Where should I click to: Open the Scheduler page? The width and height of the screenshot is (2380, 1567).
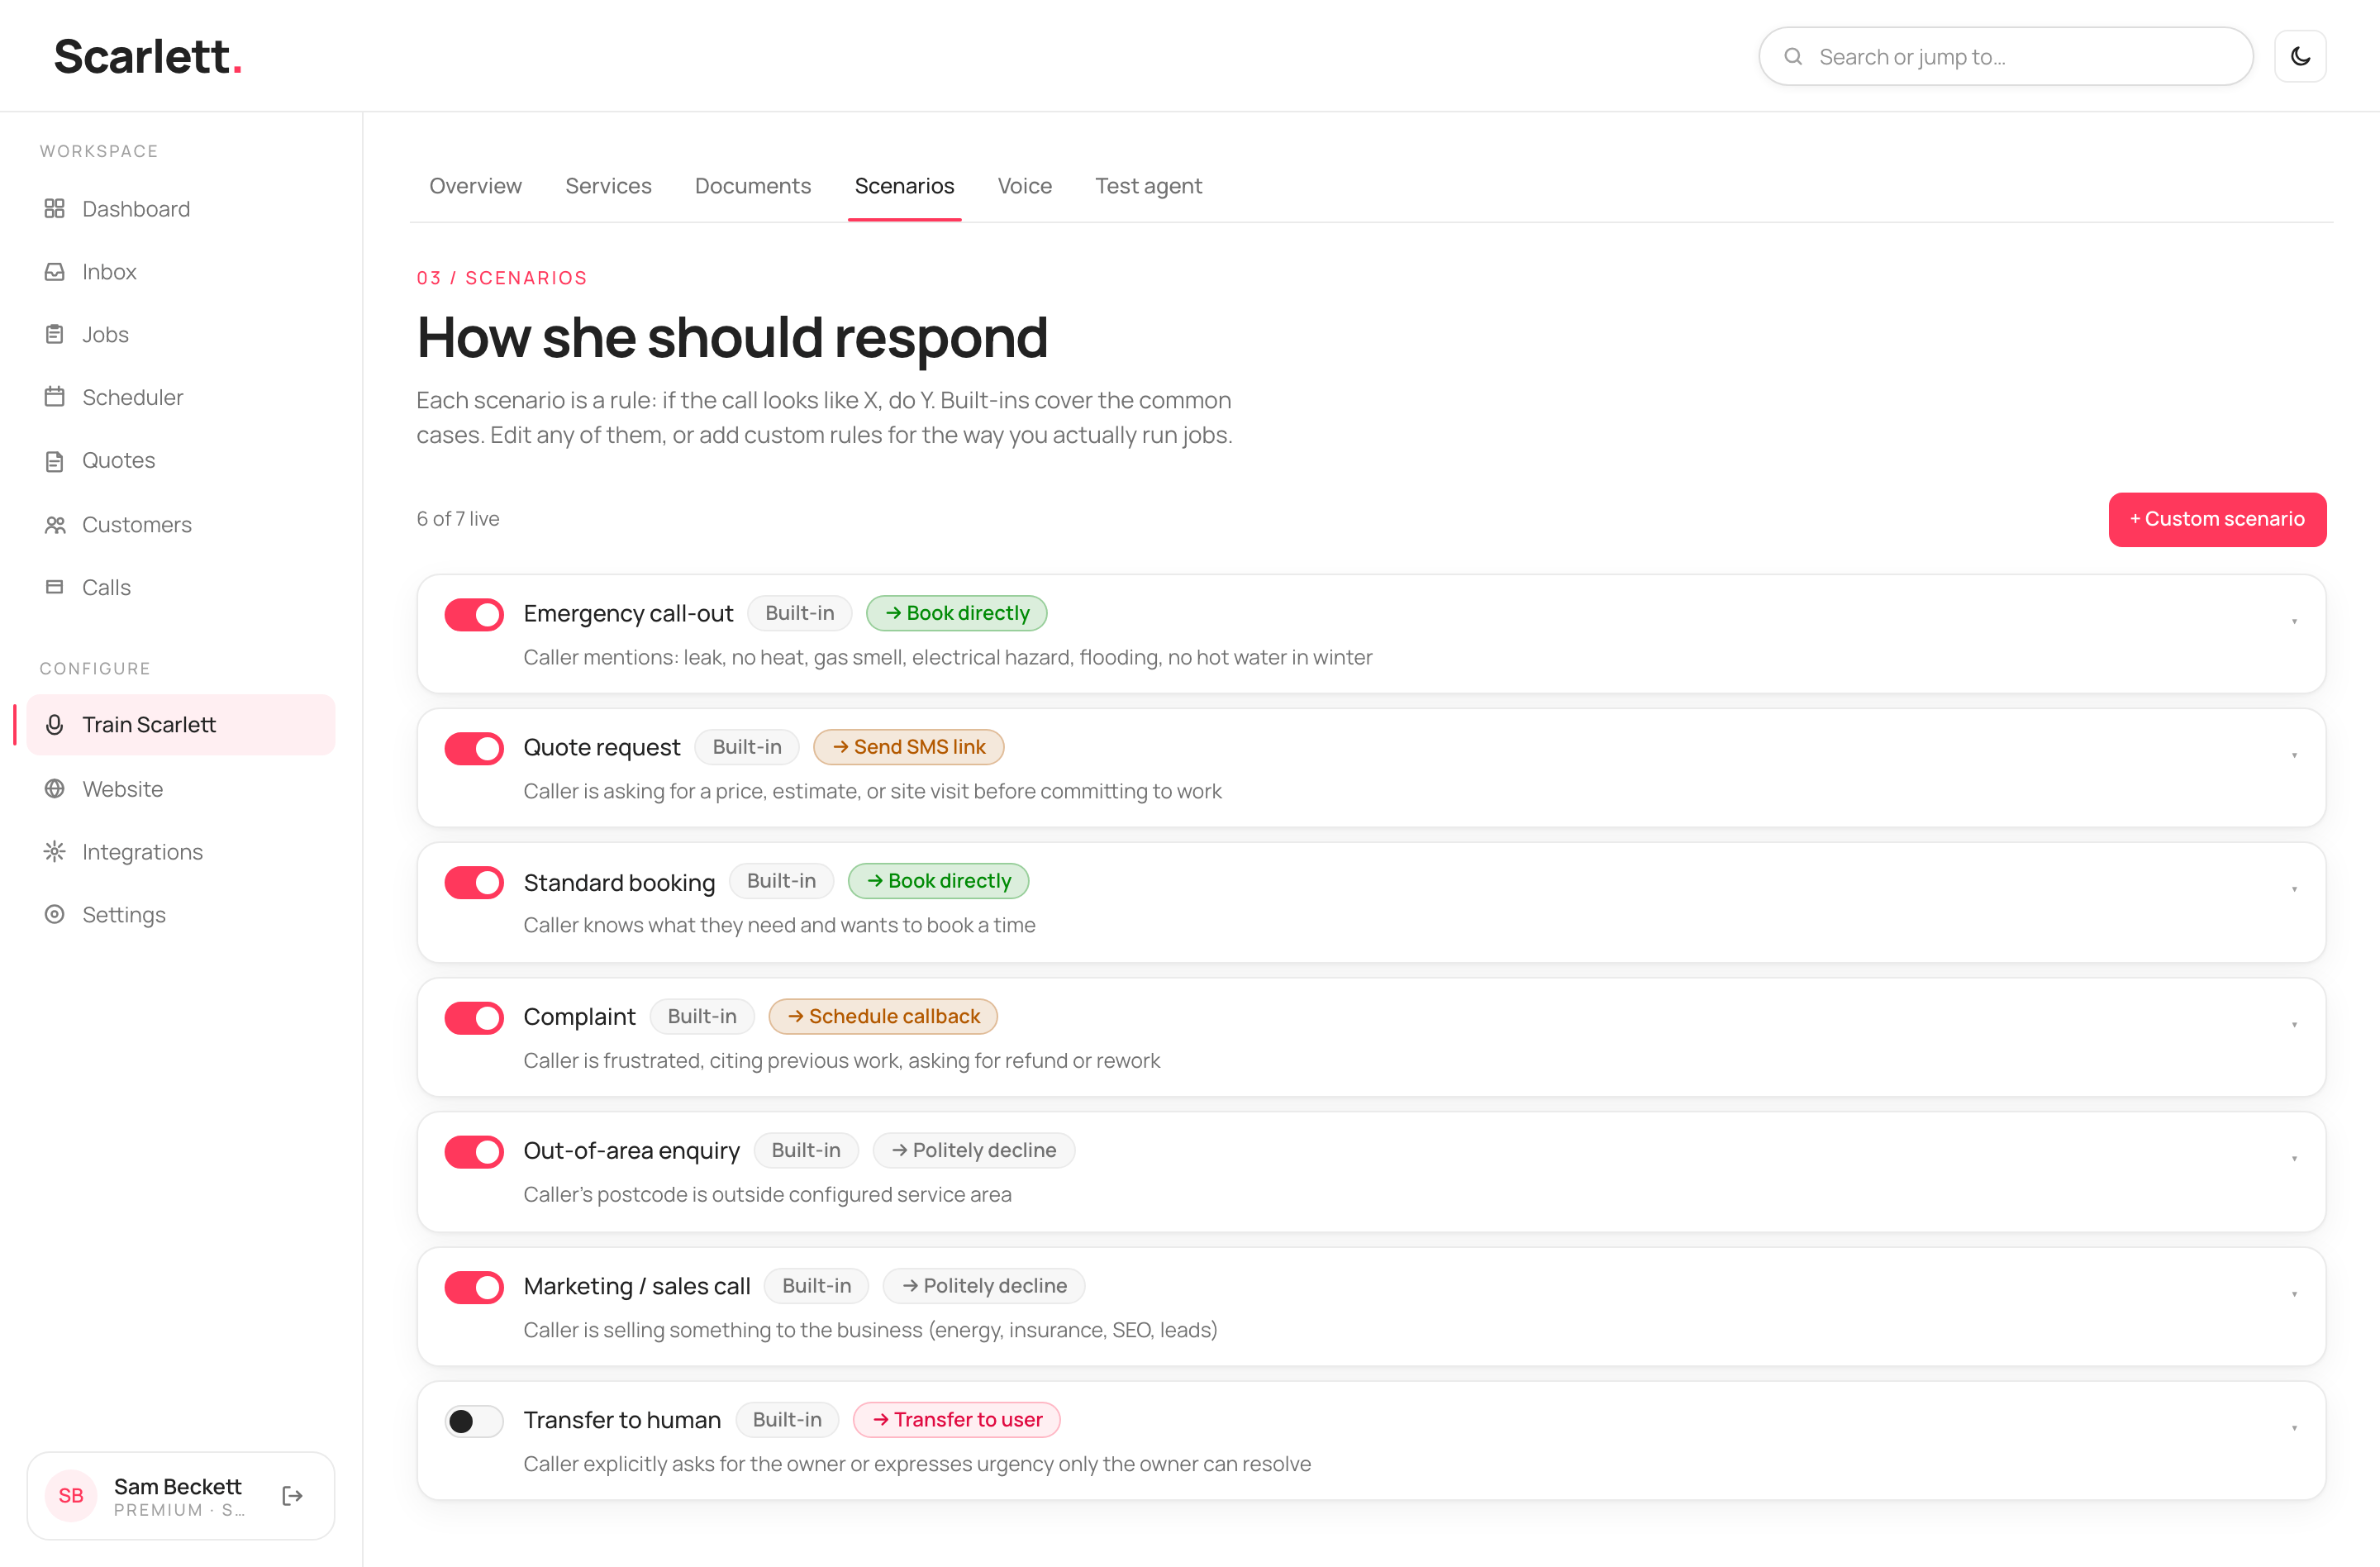pyautogui.click(x=181, y=397)
